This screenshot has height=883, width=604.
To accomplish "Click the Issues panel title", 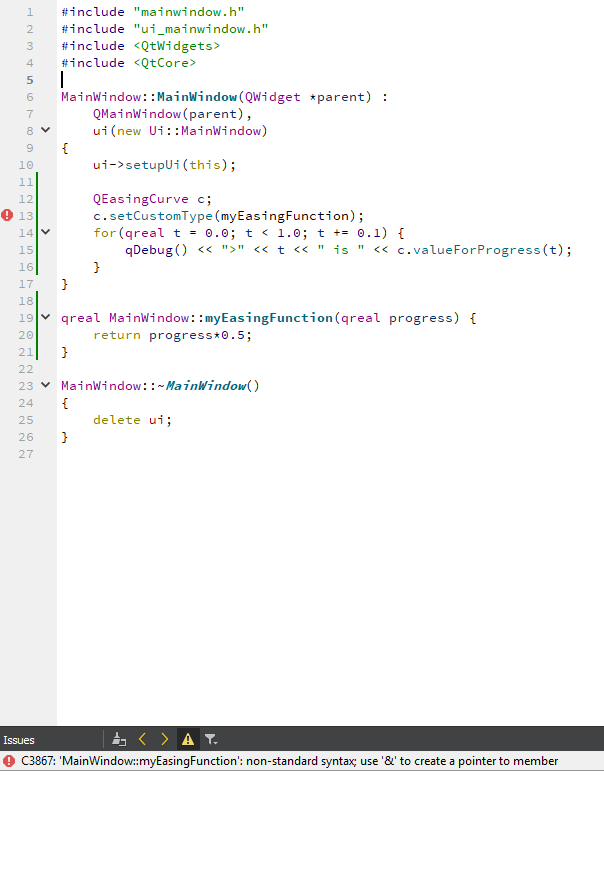I will click(x=19, y=740).
